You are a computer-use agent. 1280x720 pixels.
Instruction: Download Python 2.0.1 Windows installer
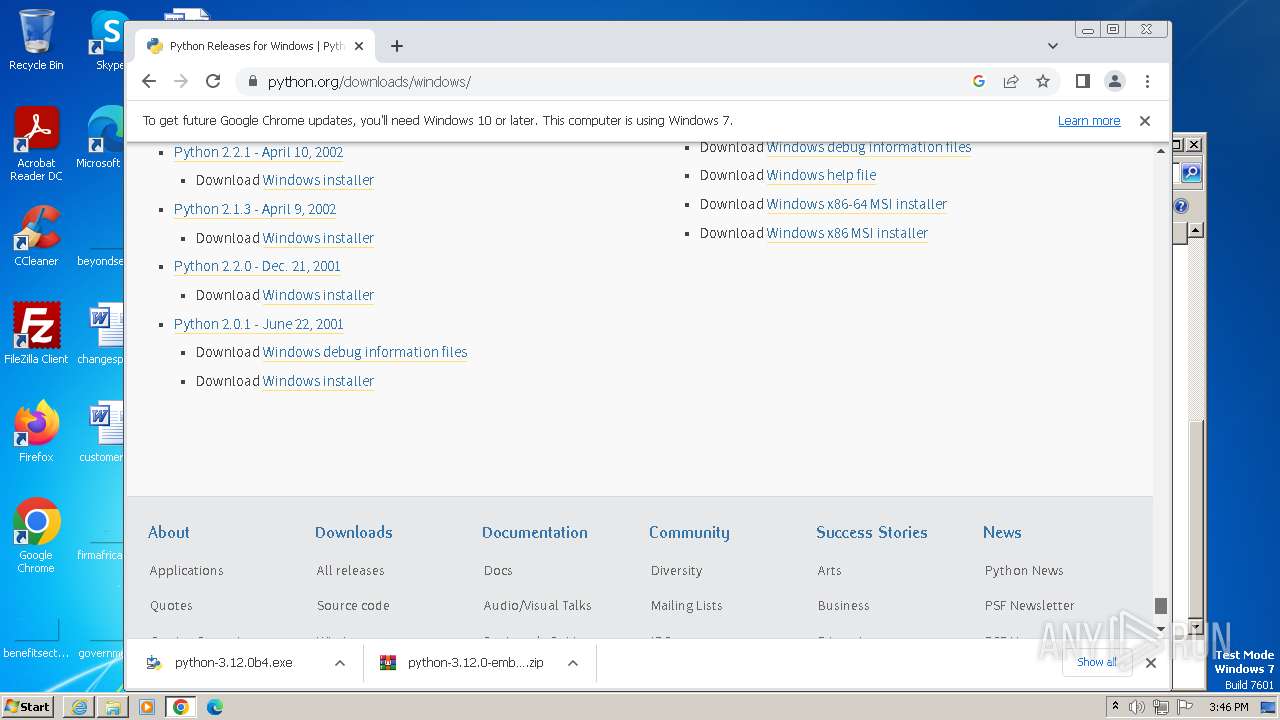click(318, 381)
